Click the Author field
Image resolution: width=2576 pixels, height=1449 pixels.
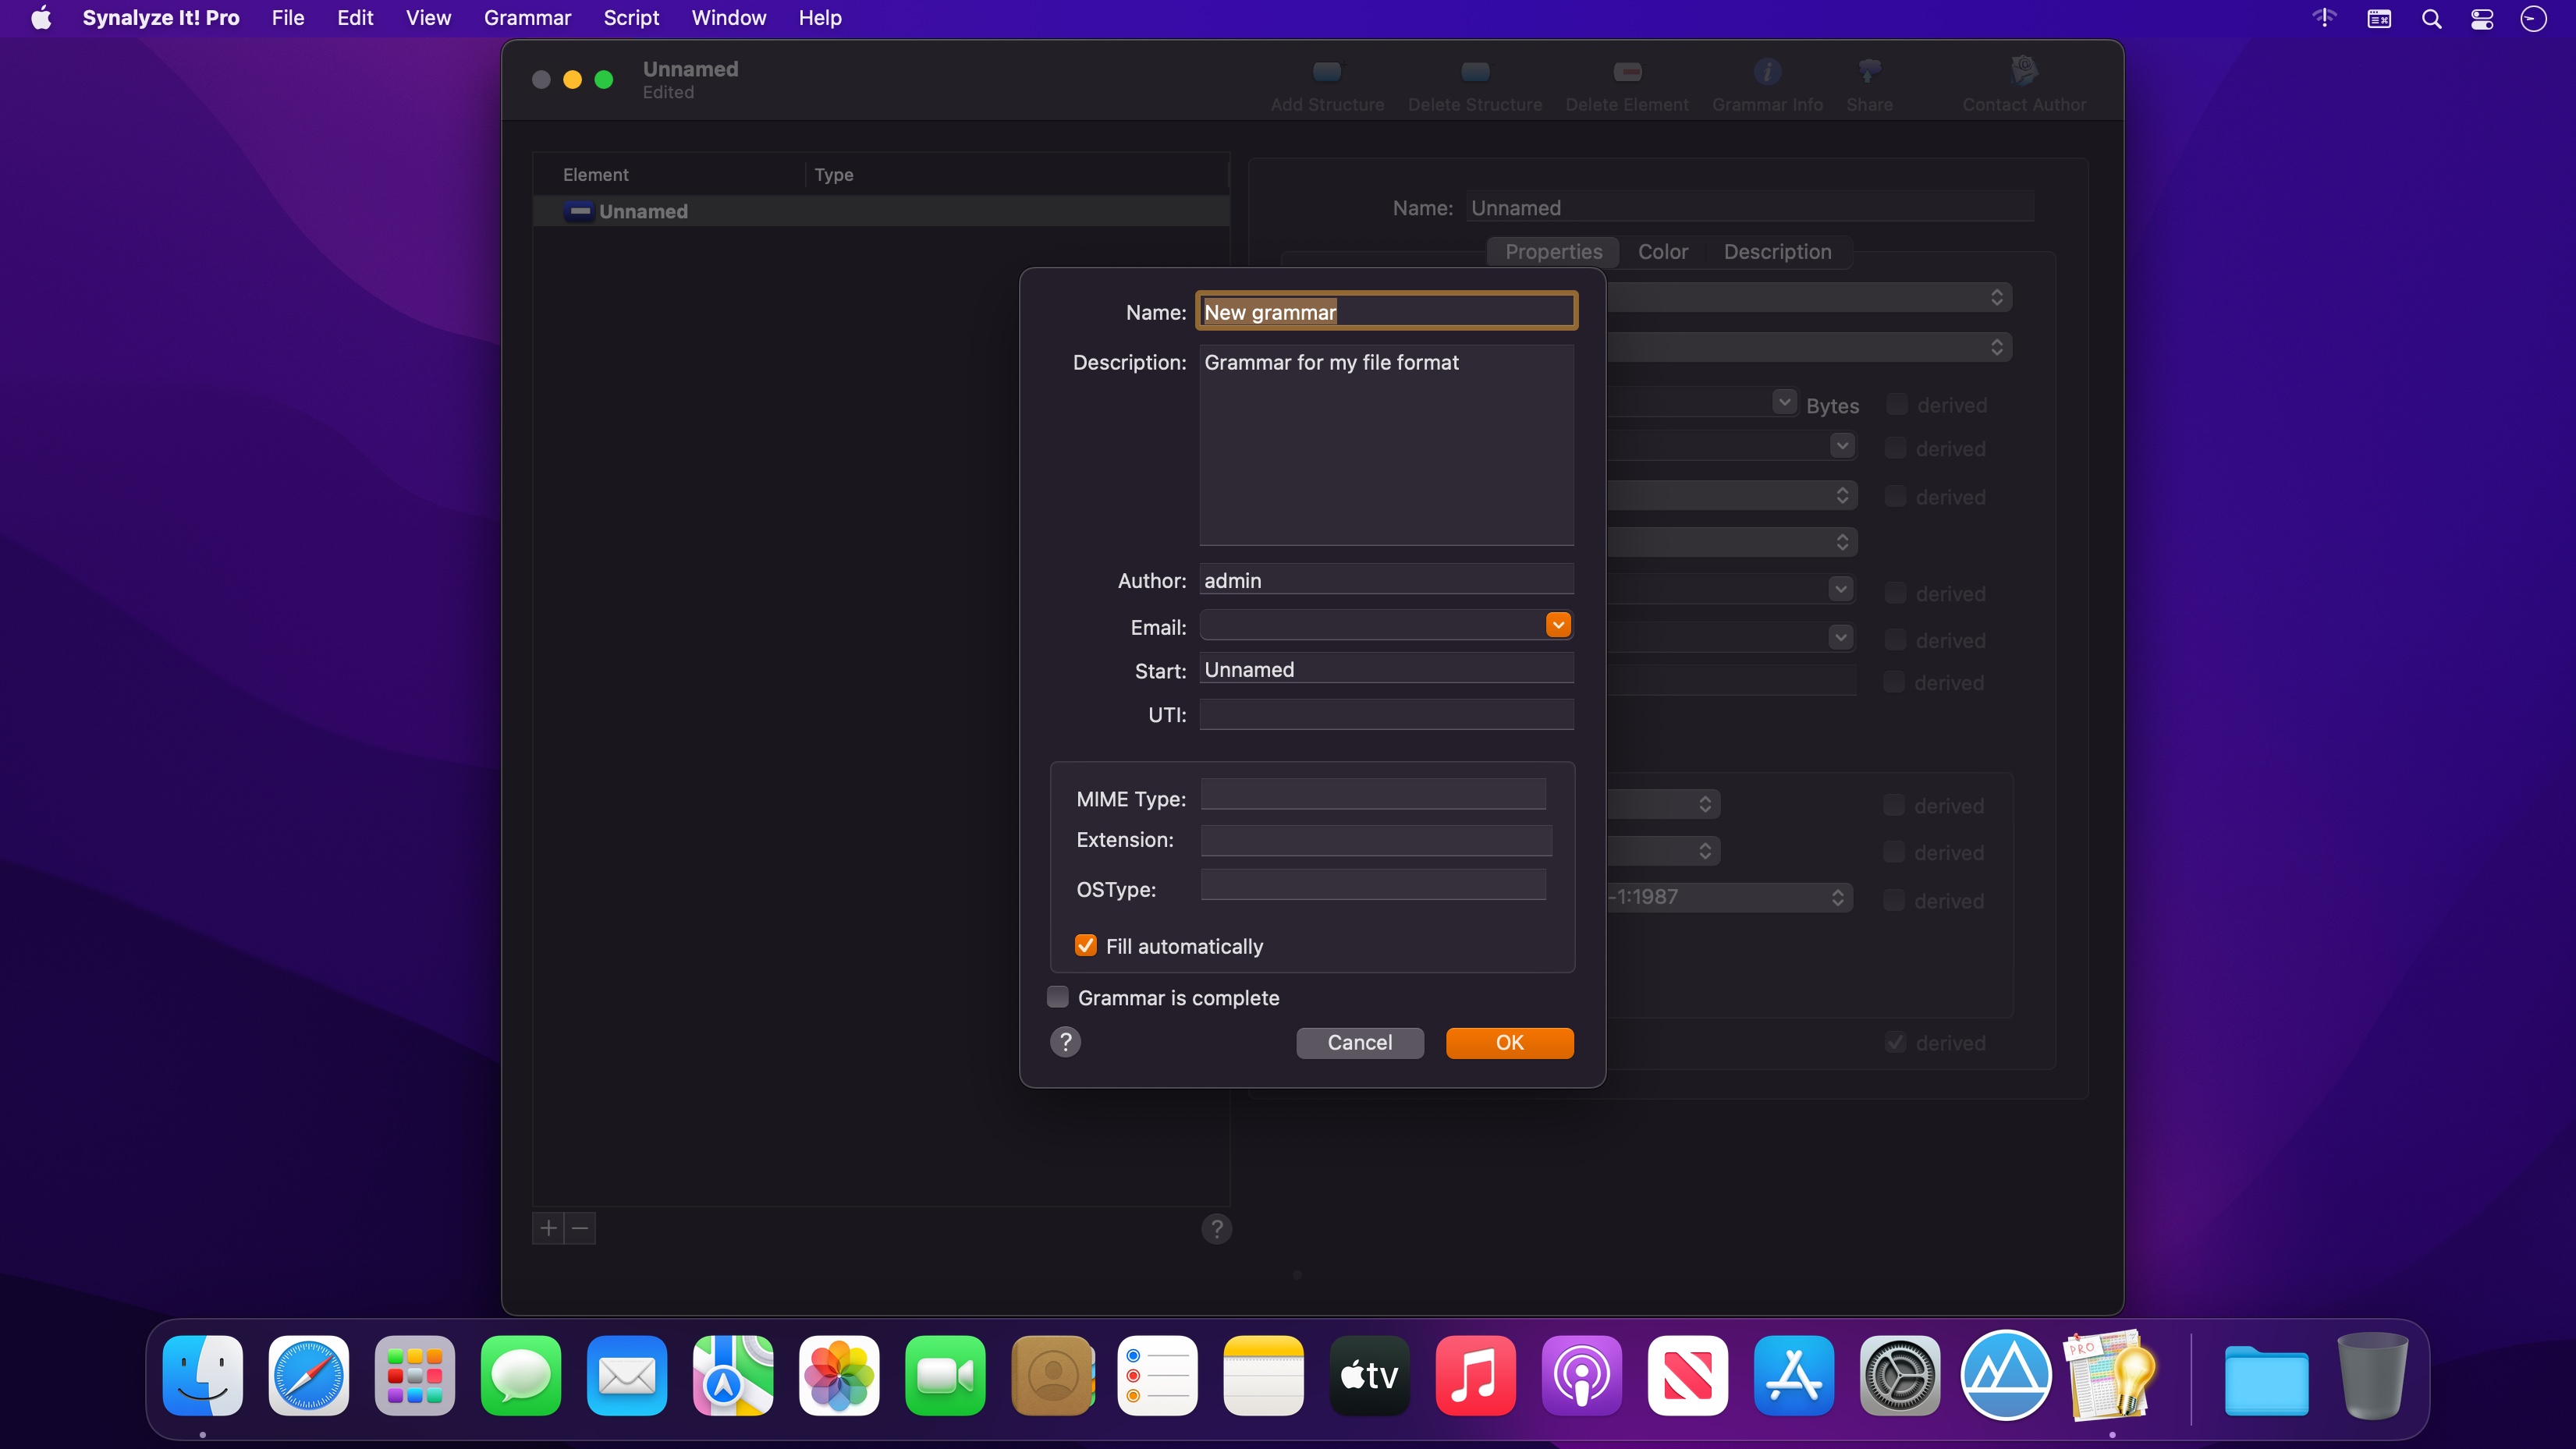click(x=1386, y=580)
